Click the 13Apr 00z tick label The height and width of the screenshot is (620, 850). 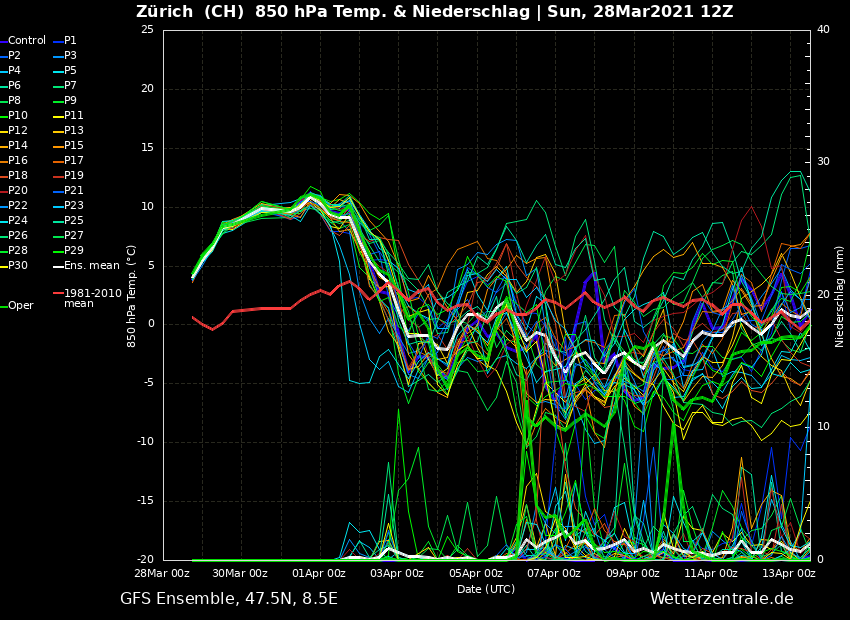789,573
